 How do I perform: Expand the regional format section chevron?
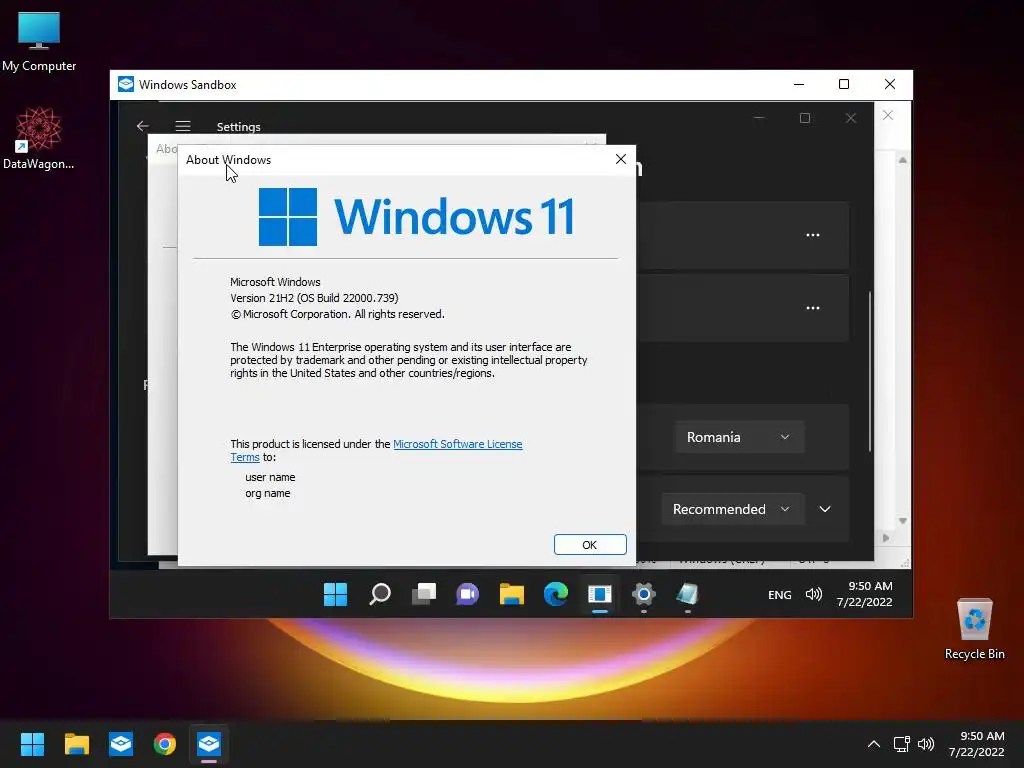coord(825,509)
